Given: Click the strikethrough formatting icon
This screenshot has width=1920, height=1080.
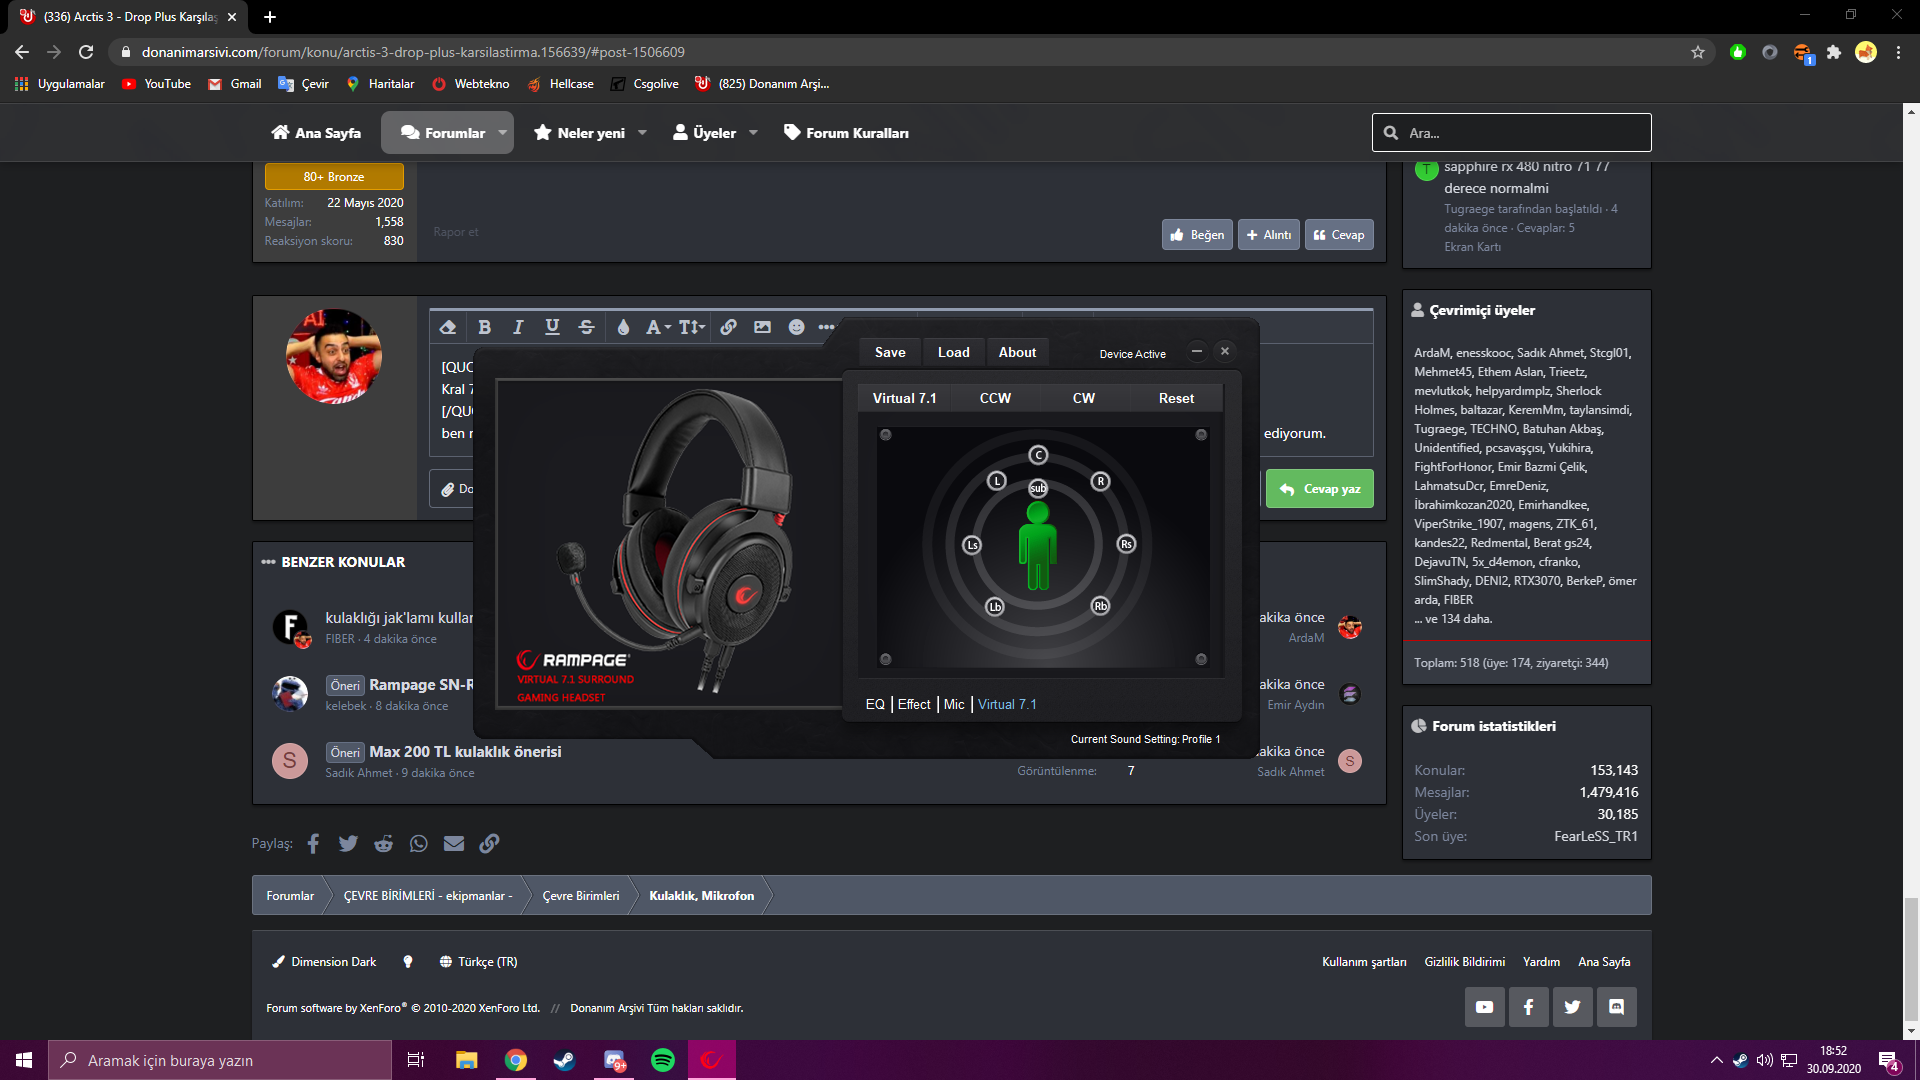Looking at the screenshot, I should click(586, 327).
